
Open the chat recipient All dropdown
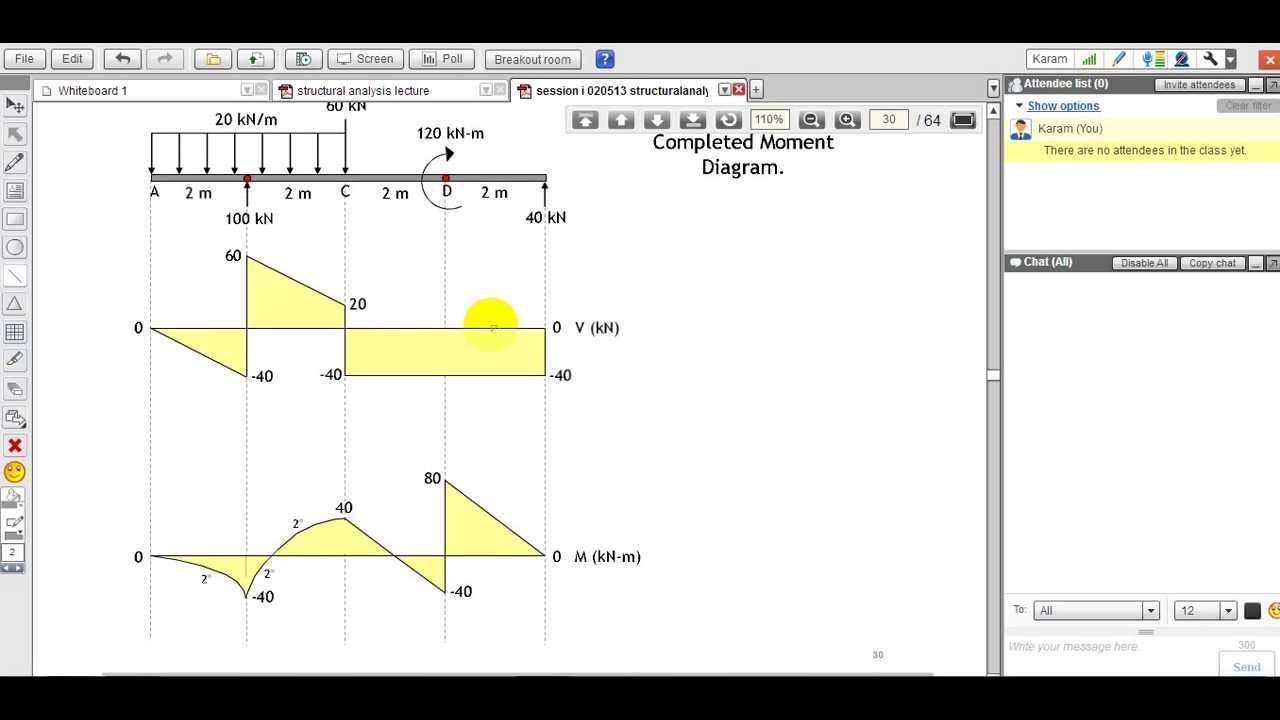click(1097, 611)
